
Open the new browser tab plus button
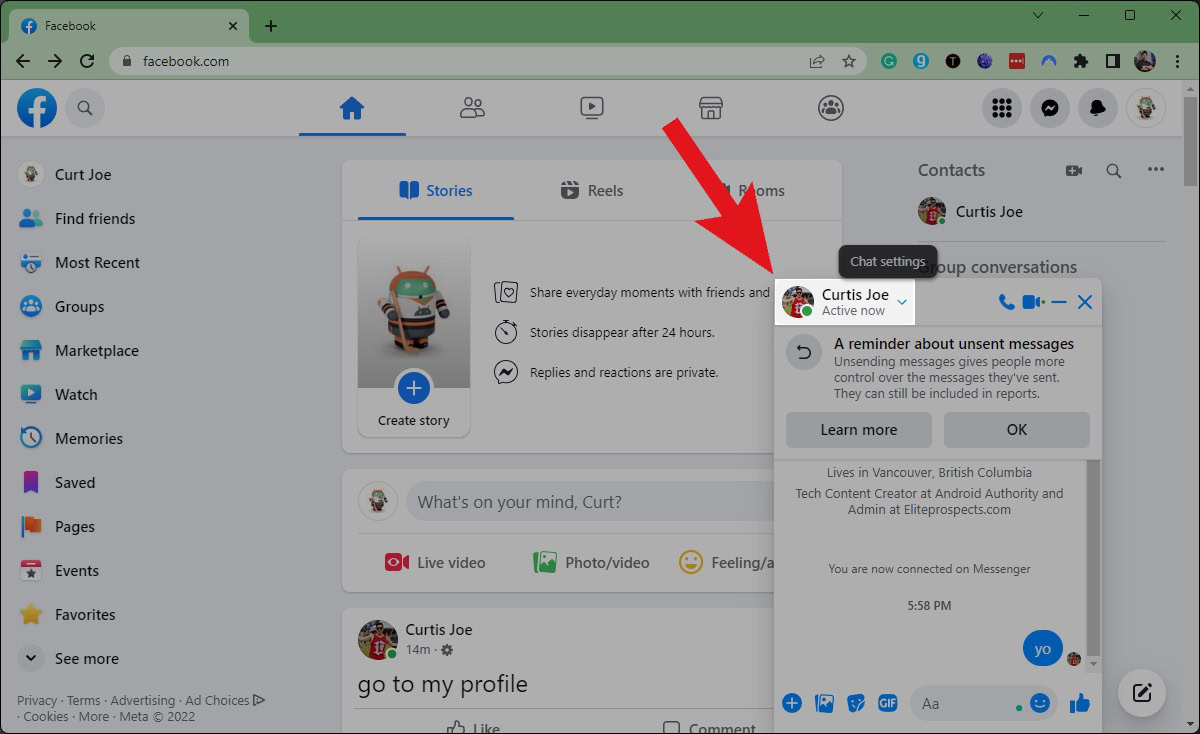[x=270, y=26]
